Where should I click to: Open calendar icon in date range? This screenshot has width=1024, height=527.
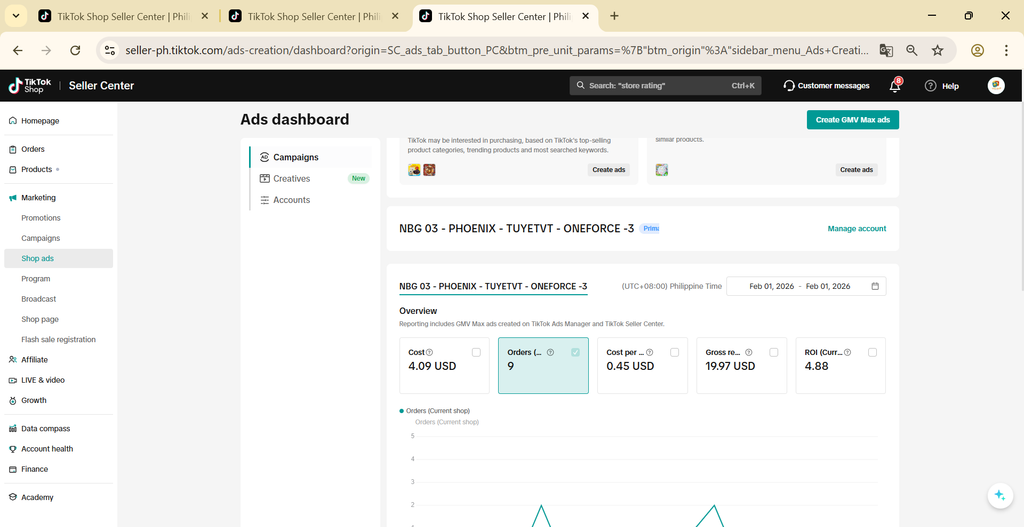(875, 286)
